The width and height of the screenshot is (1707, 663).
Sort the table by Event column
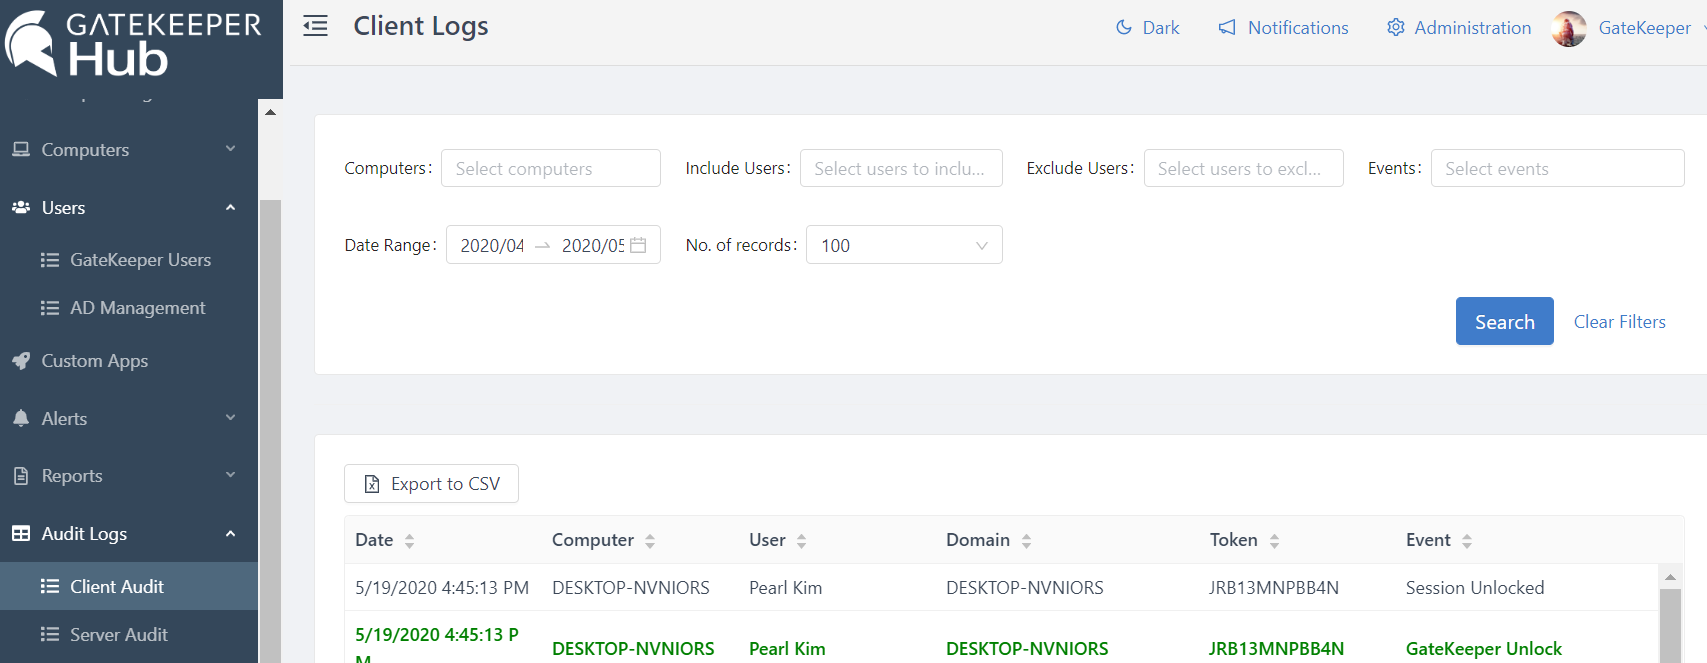(x=1467, y=541)
